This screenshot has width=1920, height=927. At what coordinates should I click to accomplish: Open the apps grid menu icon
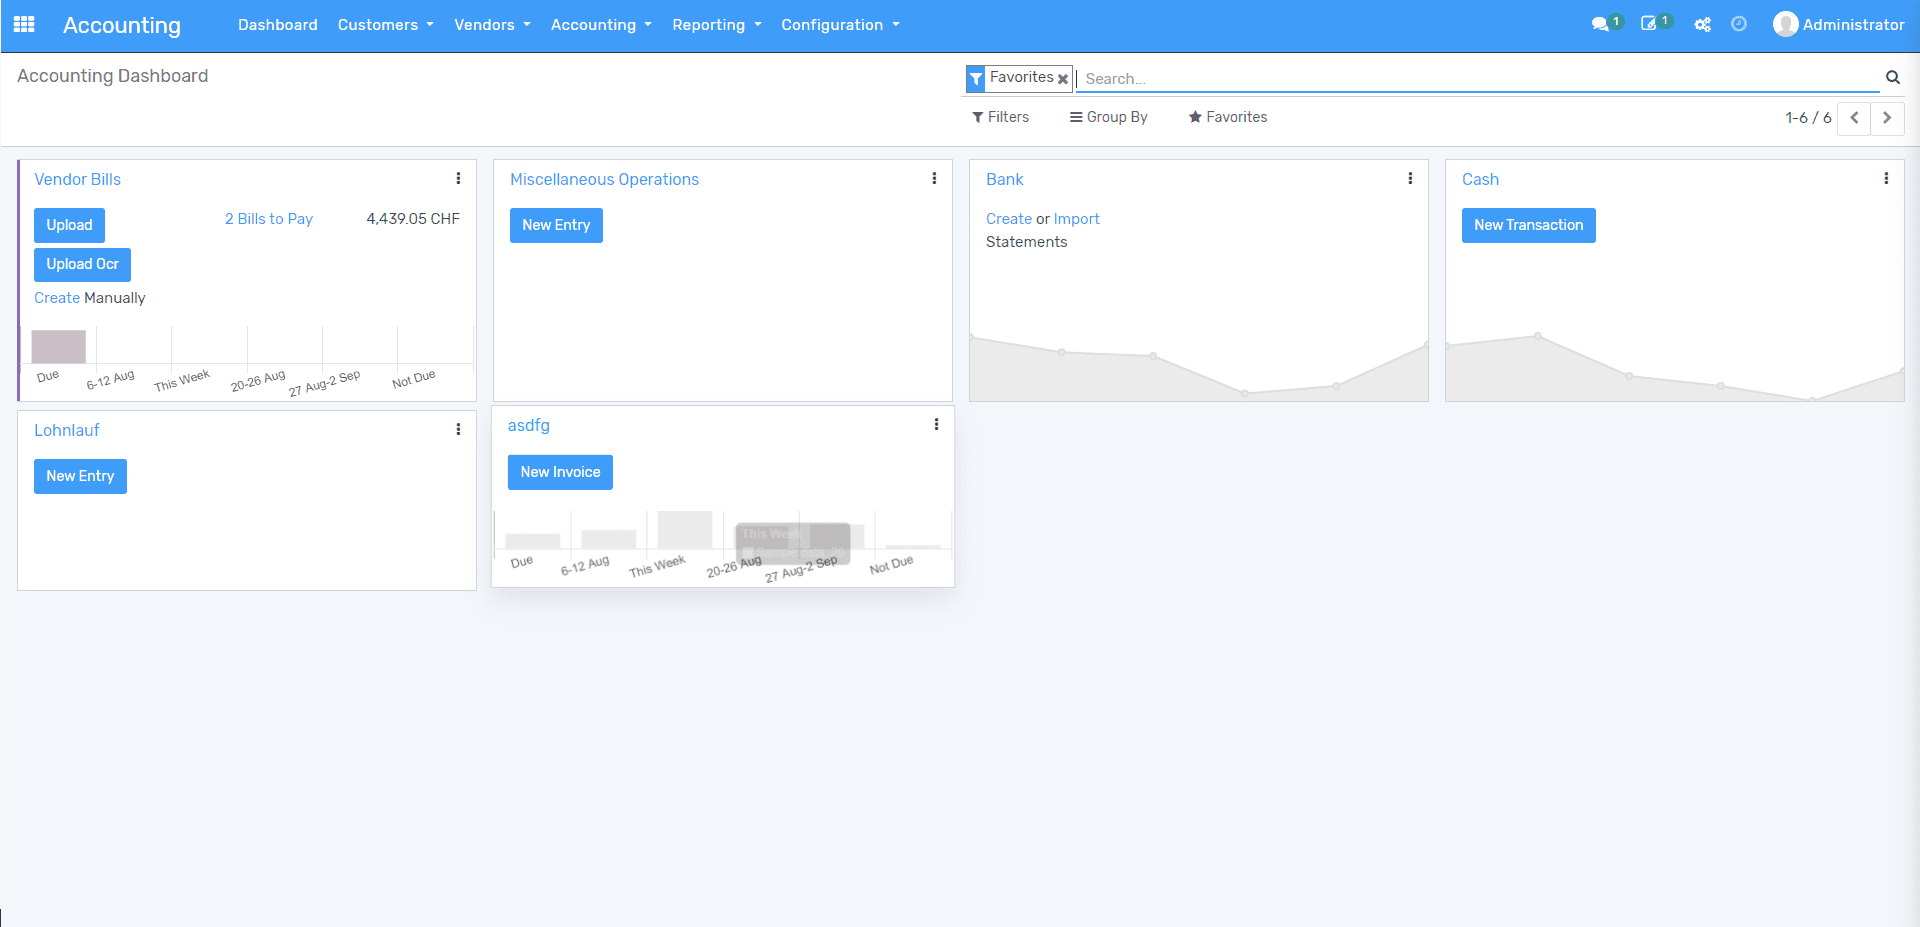pos(24,24)
